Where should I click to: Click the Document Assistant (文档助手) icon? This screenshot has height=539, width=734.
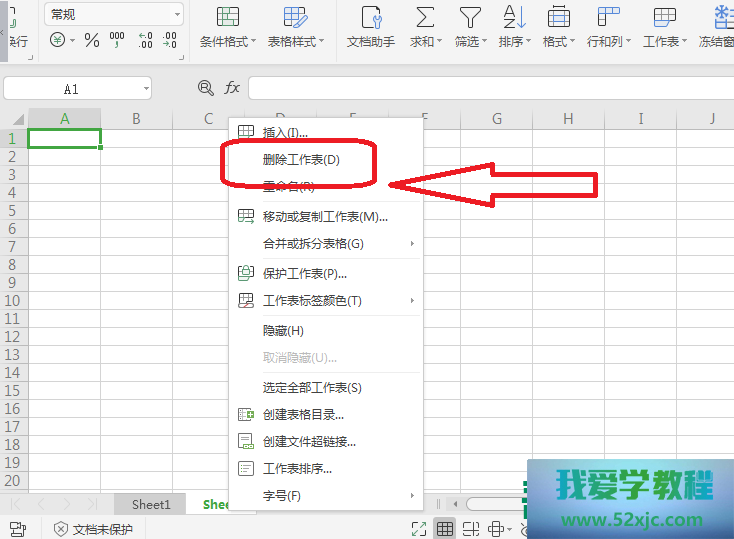[x=371, y=17]
